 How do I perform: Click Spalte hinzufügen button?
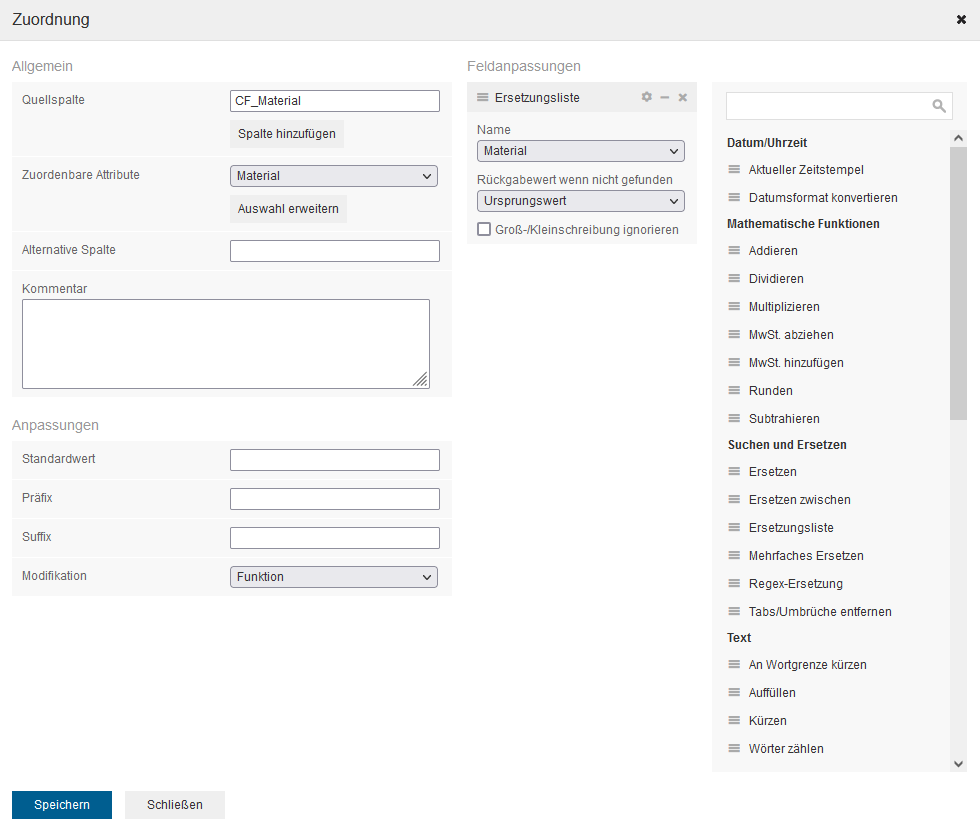coord(287,134)
